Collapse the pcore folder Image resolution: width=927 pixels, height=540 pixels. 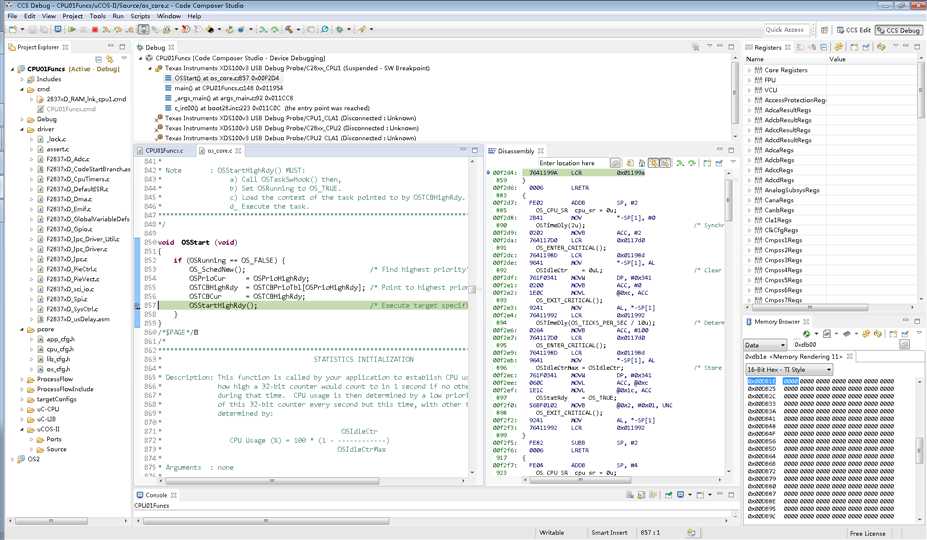pyautogui.click(x=22, y=329)
